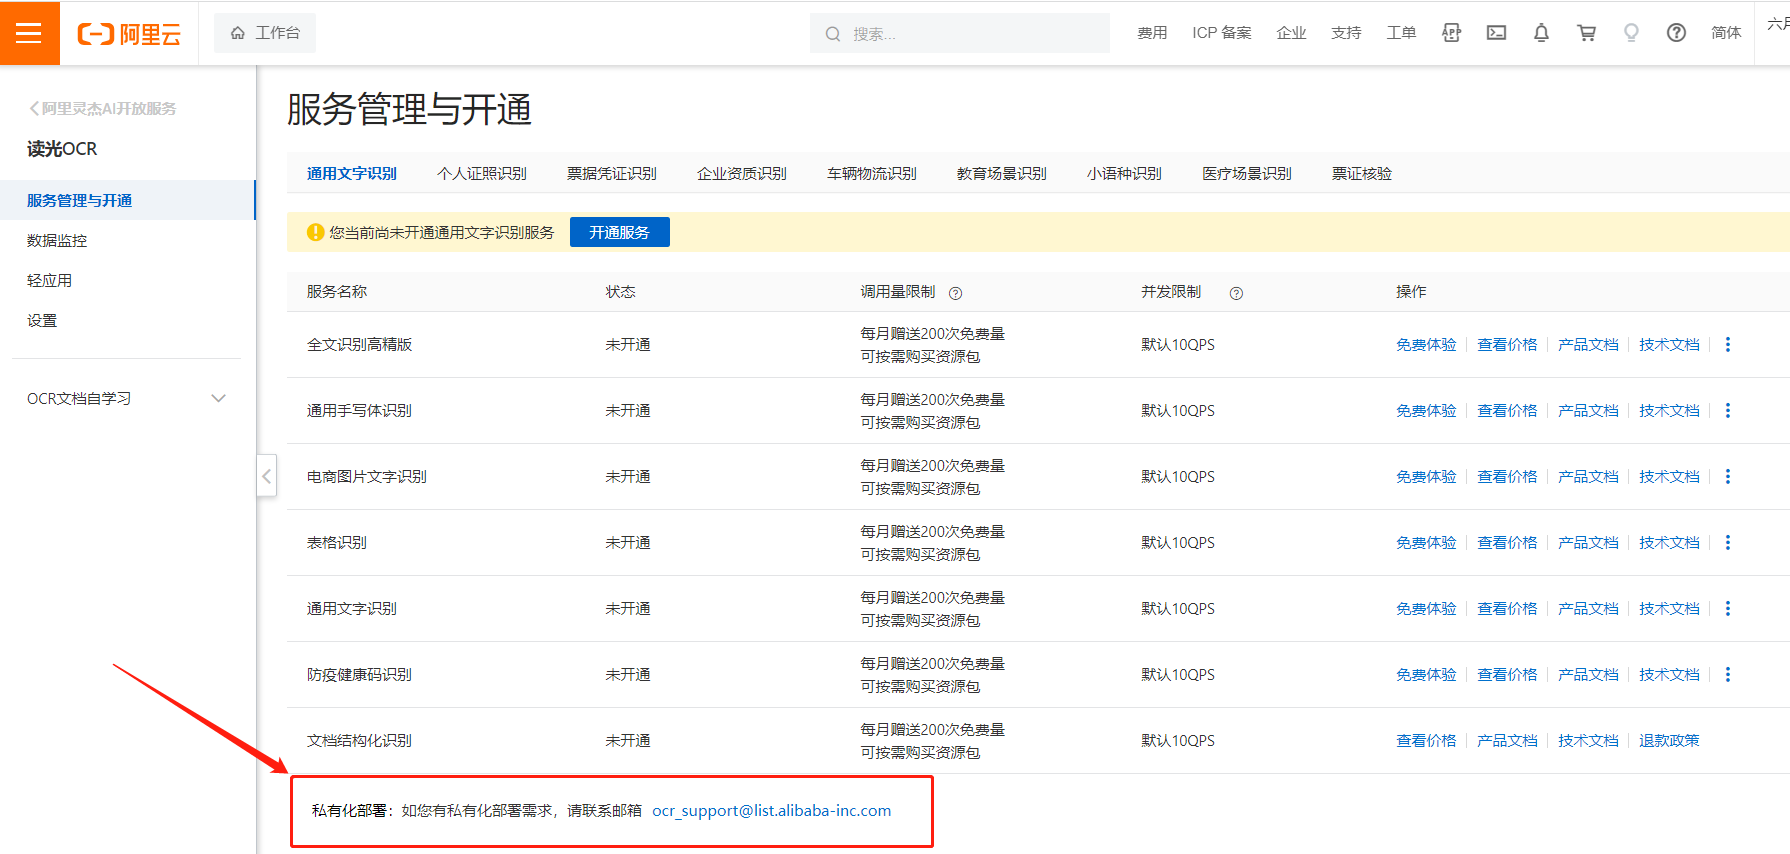The height and width of the screenshot is (854, 1790).
Task: Open 产品文档 for 电商图片文字识别
Action: [x=1588, y=476]
